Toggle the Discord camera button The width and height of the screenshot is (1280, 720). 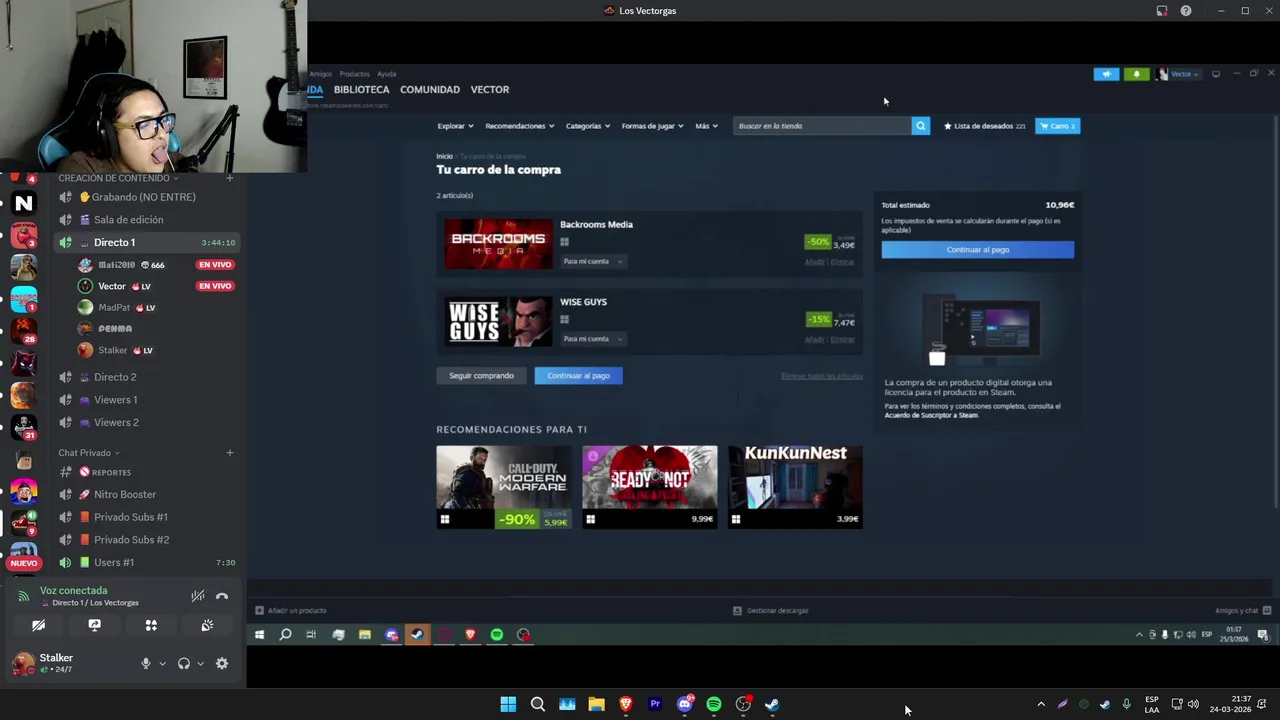(38, 625)
